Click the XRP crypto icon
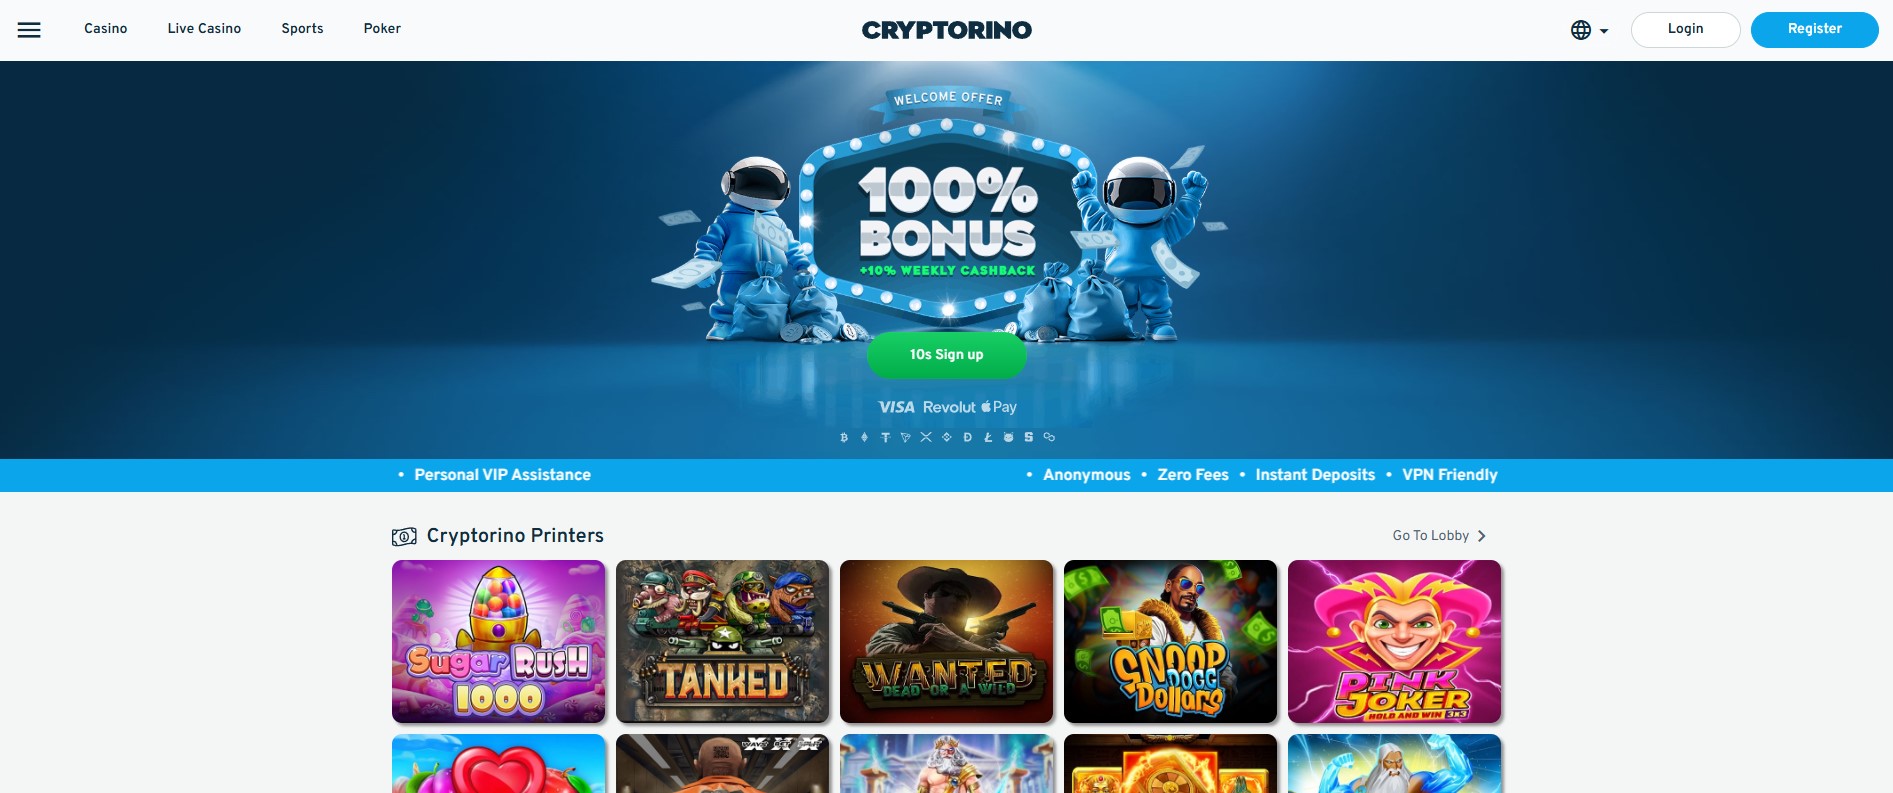This screenshot has height=793, width=1893. [926, 437]
